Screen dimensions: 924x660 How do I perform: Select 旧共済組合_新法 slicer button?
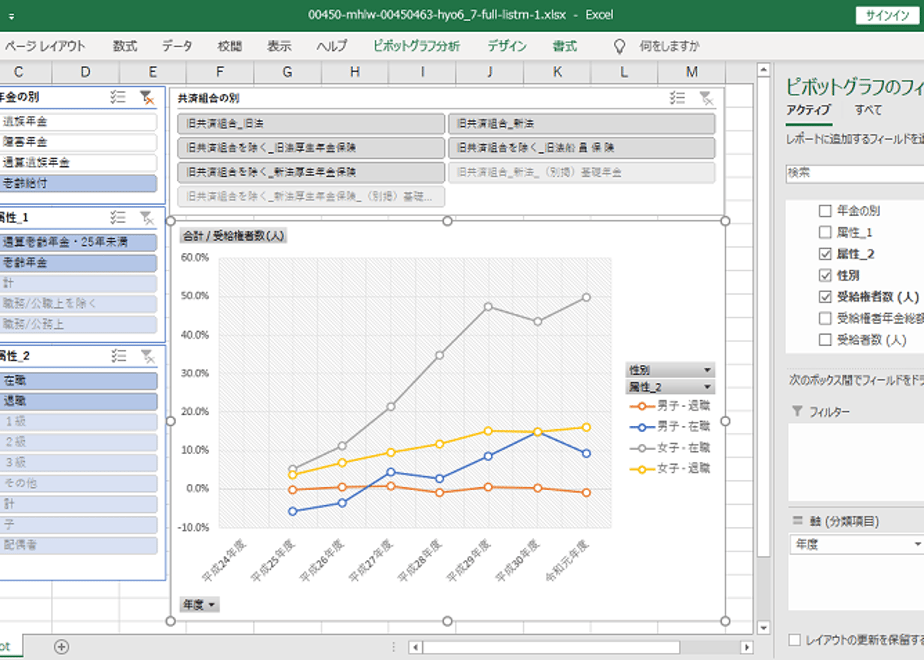(582, 124)
